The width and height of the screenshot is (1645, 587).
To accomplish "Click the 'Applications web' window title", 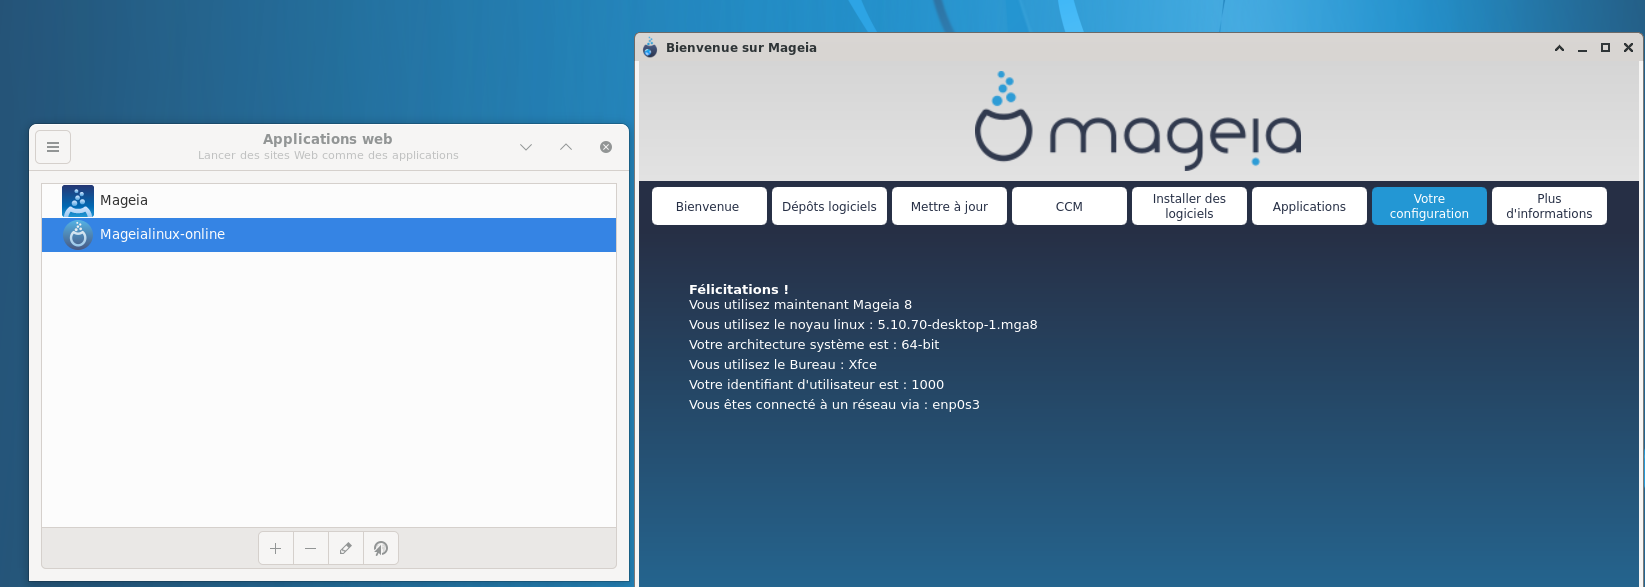I will [328, 139].
